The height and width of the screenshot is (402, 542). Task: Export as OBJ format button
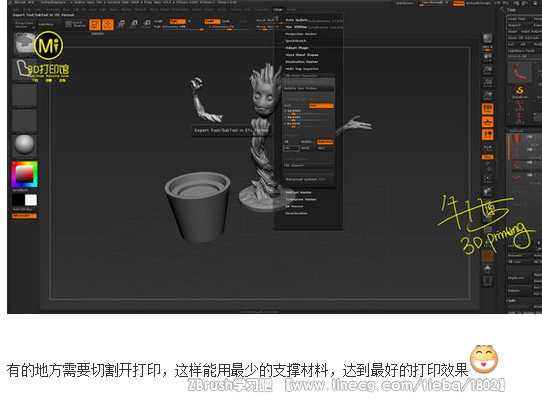pos(325,148)
